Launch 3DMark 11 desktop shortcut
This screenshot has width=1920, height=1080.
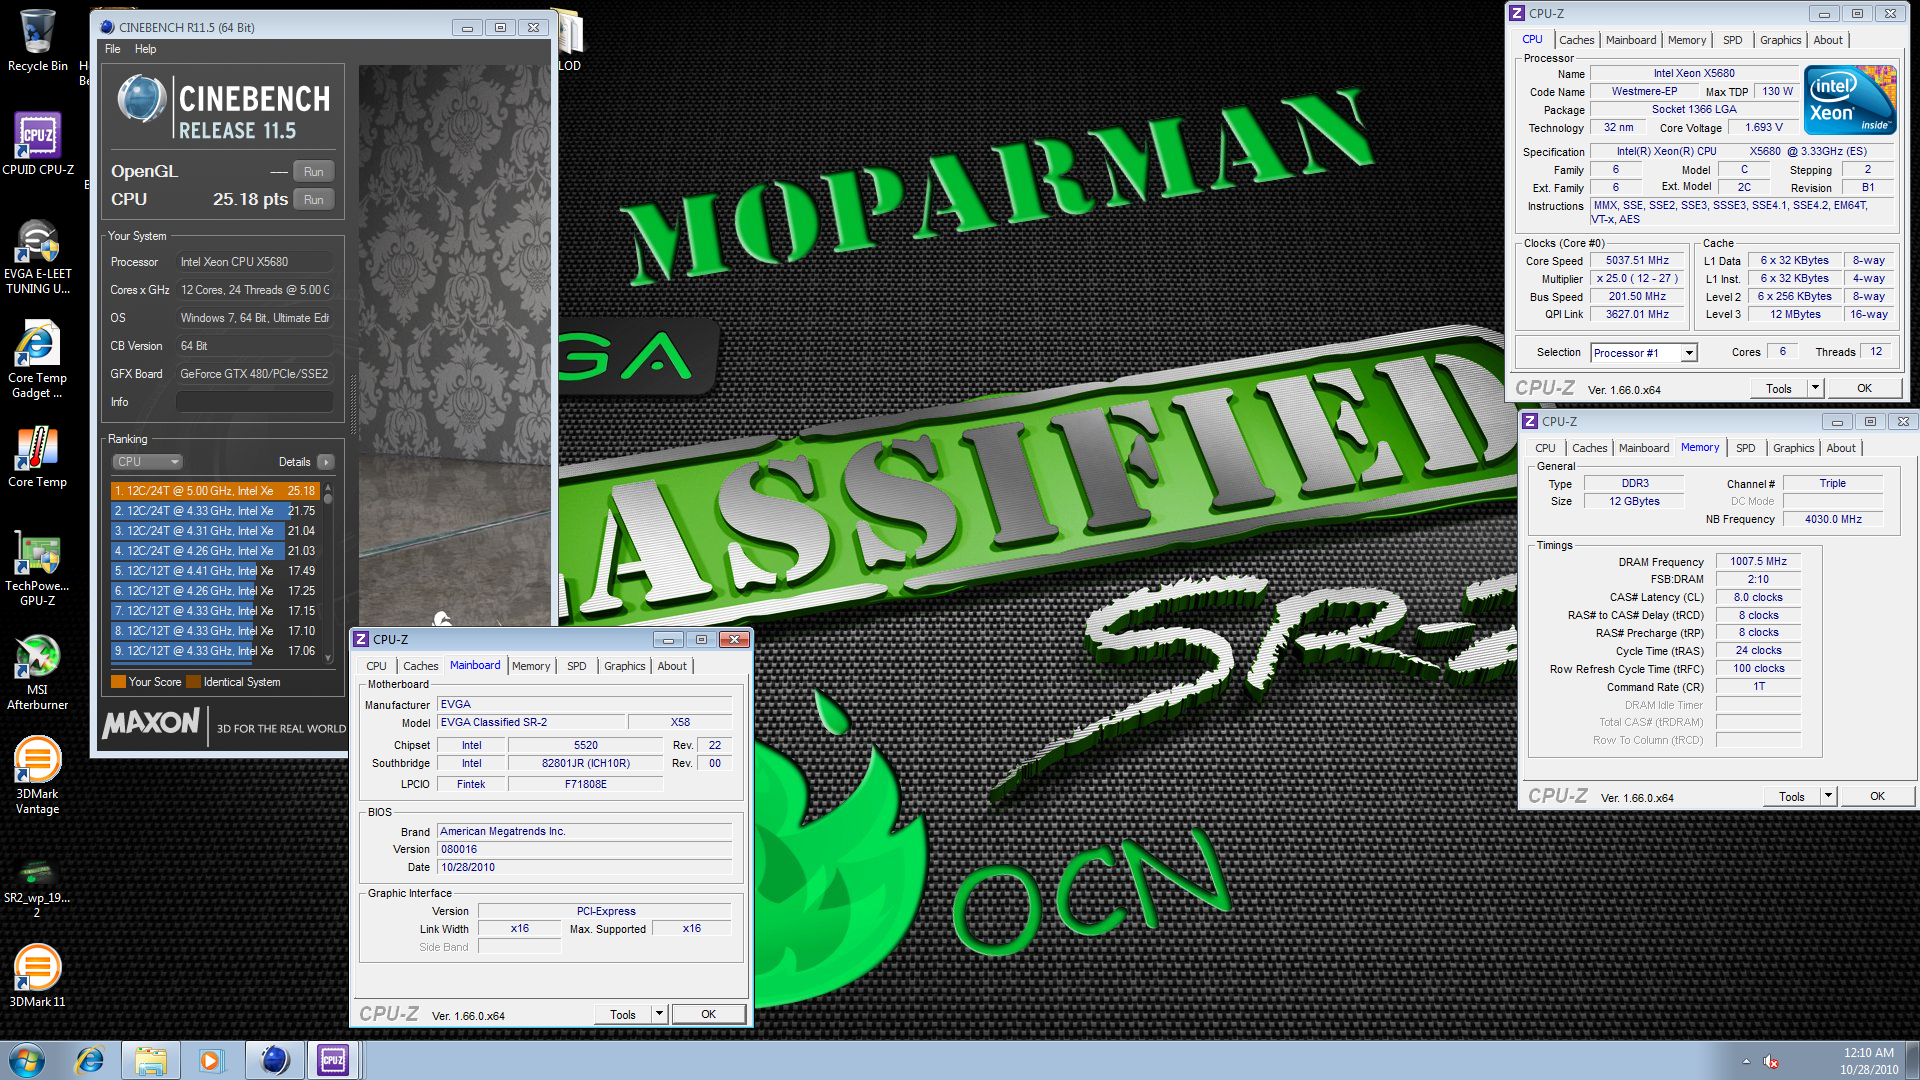37,975
